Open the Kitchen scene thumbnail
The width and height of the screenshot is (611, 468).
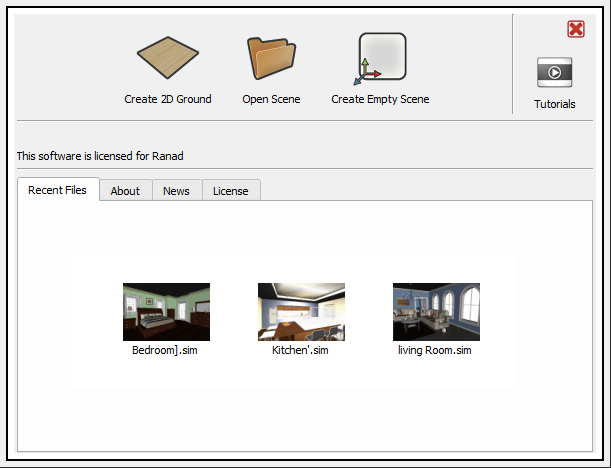[x=301, y=312]
